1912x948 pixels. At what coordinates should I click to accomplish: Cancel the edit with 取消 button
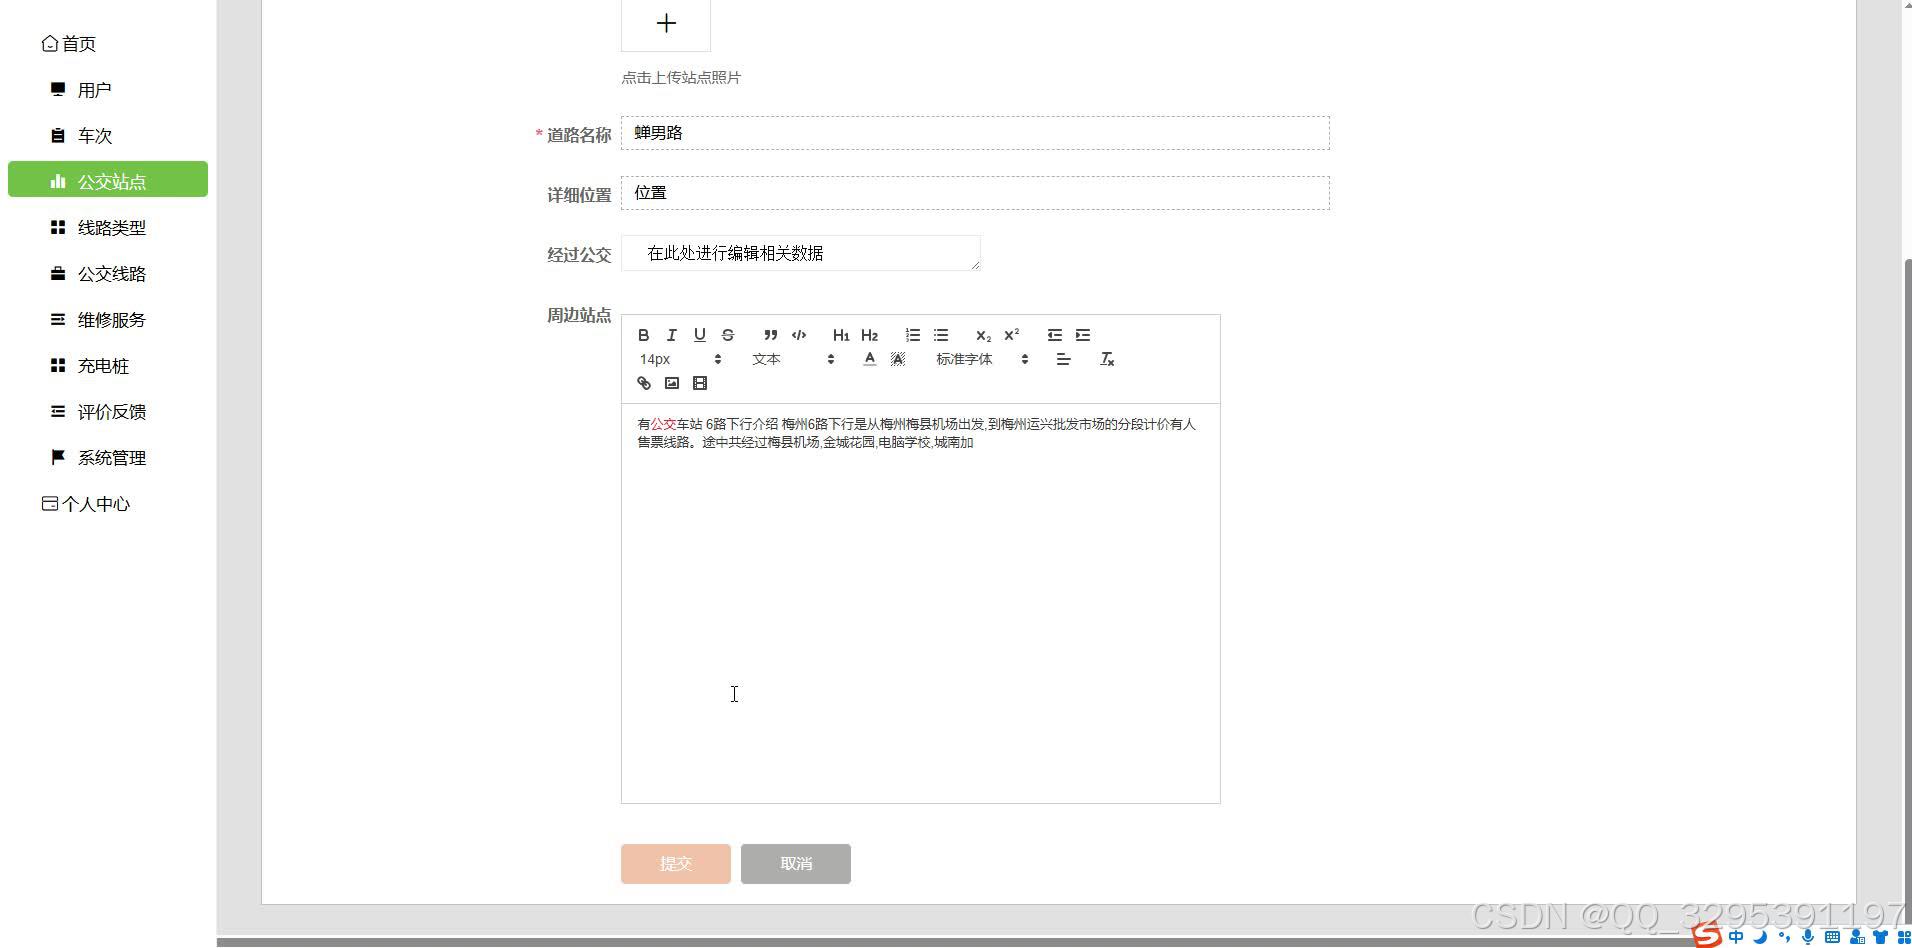point(795,863)
